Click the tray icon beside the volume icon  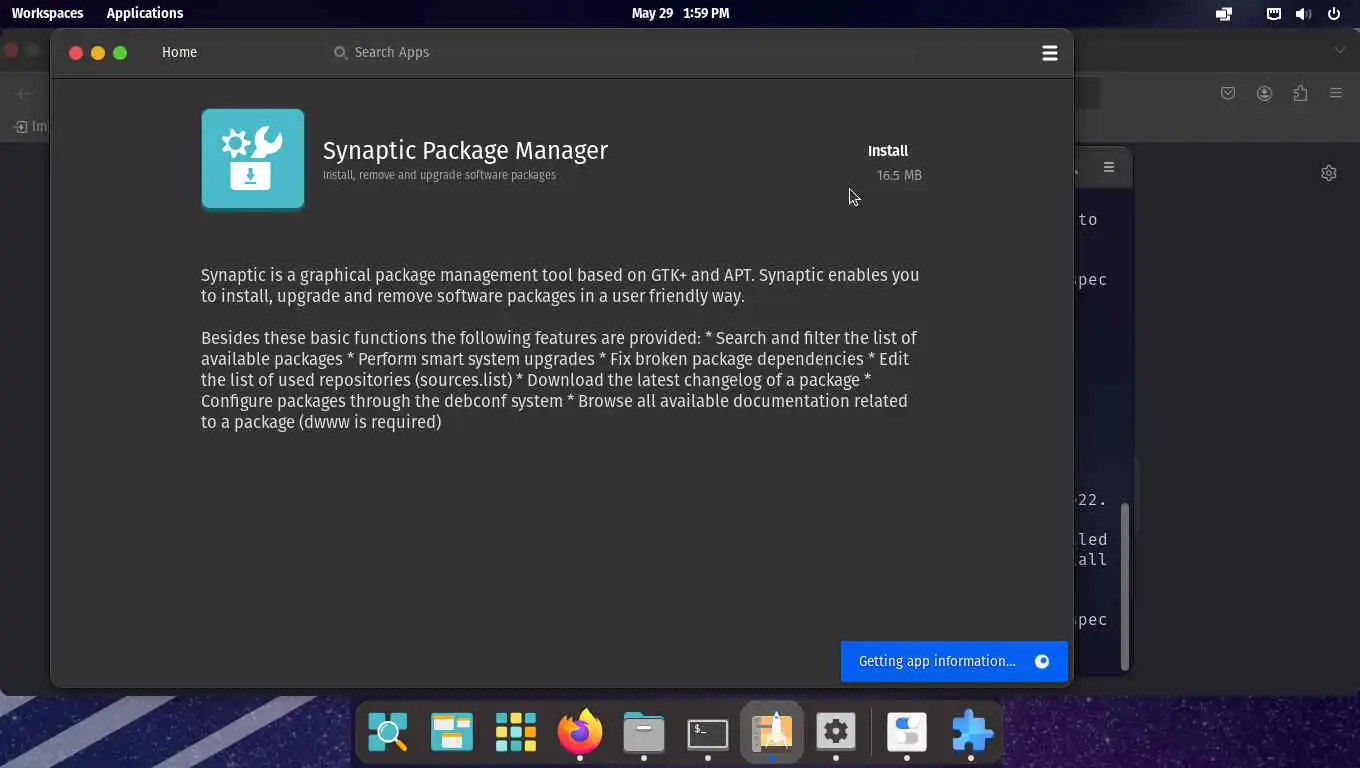[x=1273, y=14]
